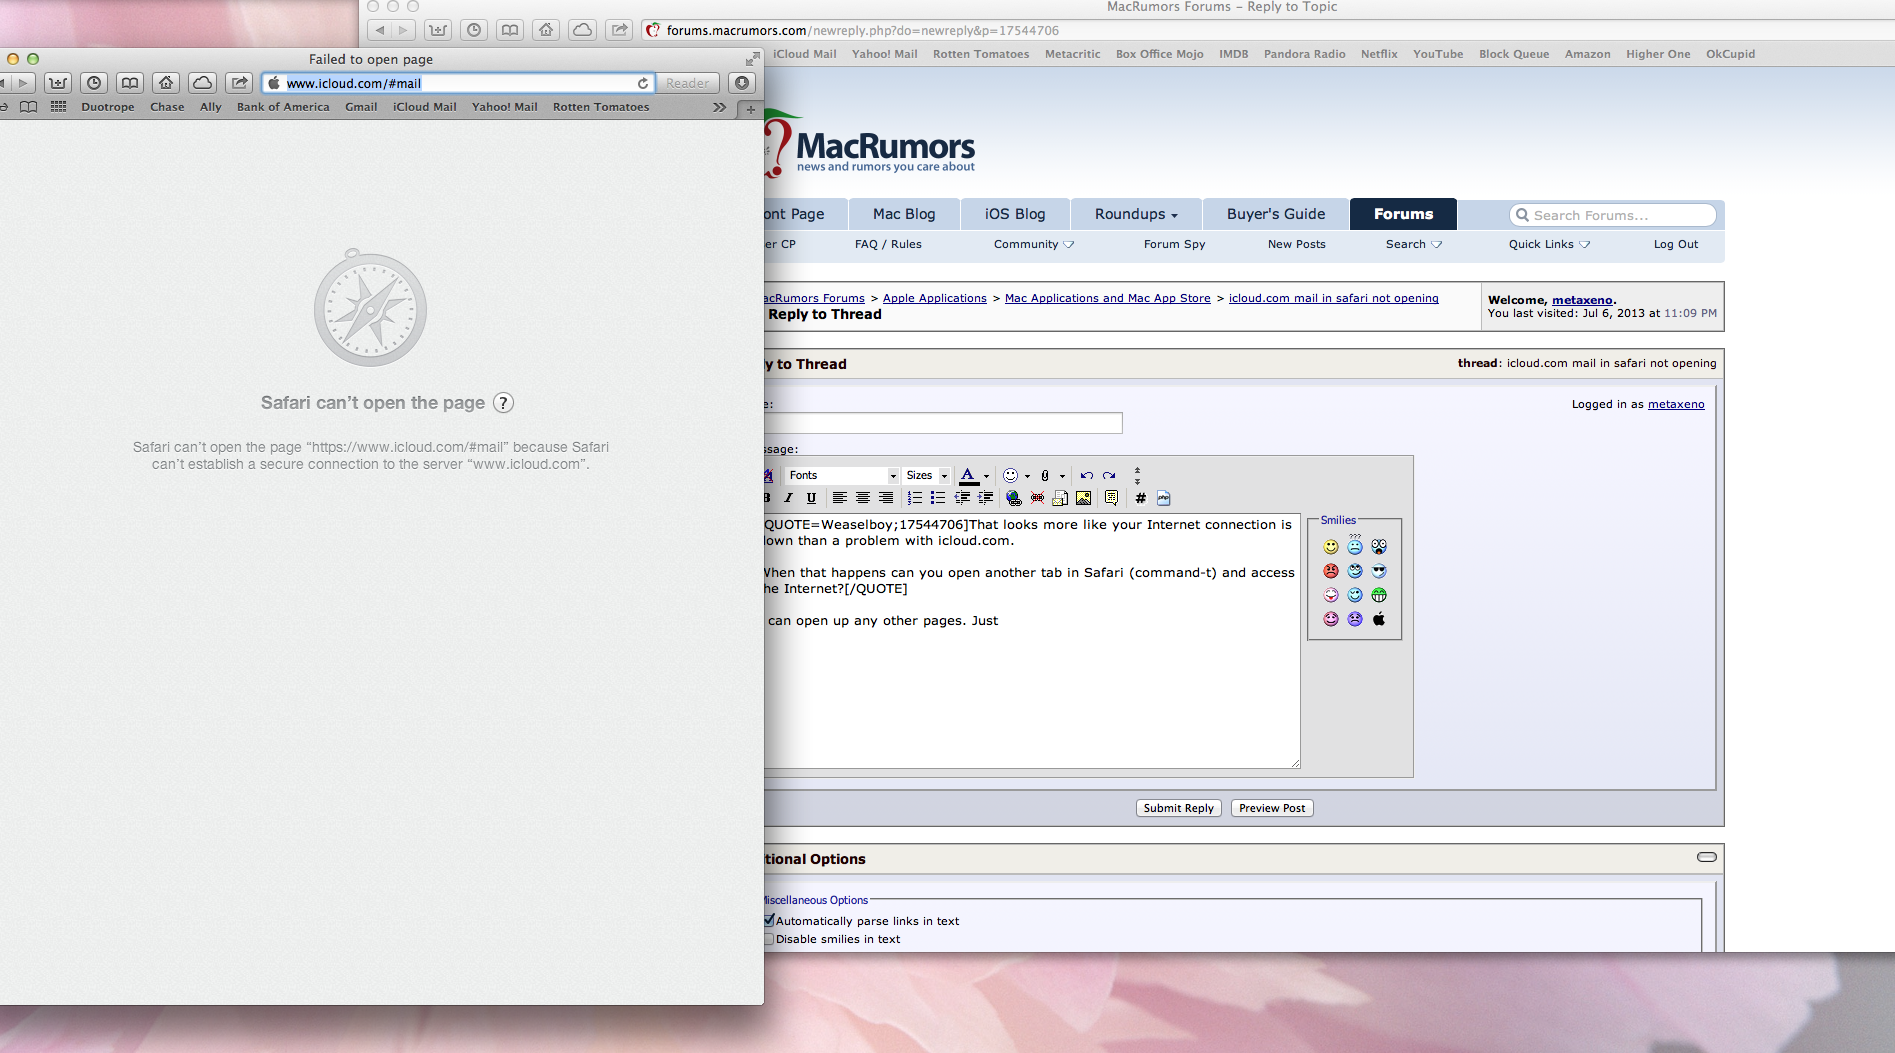Insert ordered list in reply editor

coord(915,498)
